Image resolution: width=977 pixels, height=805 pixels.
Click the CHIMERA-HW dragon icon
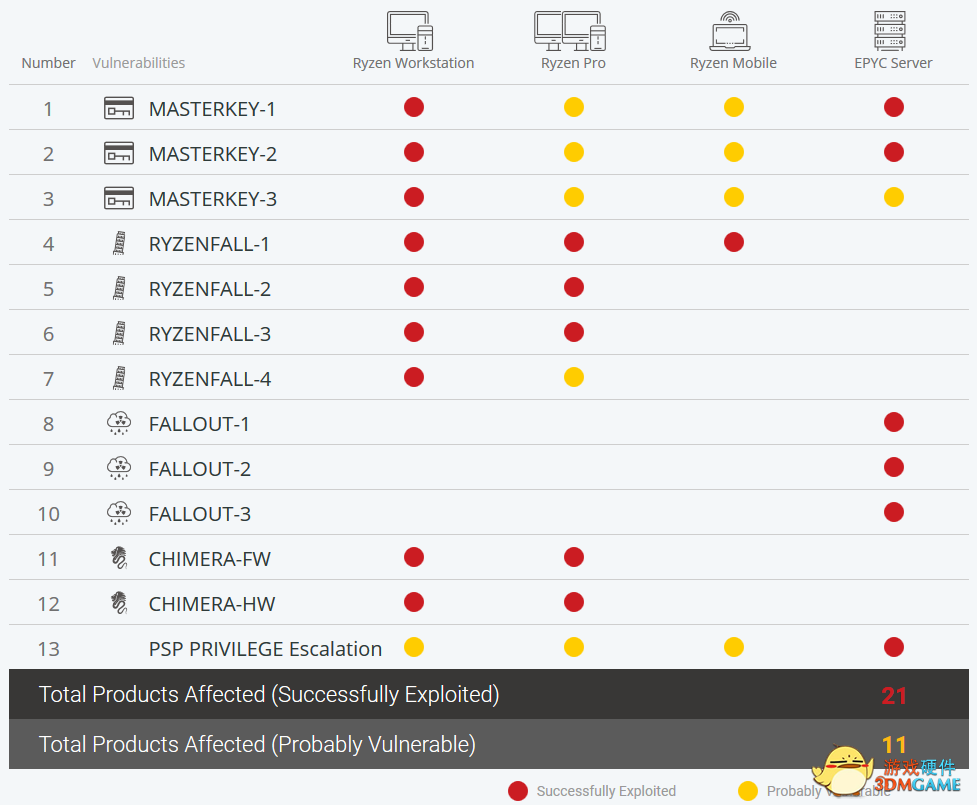119,603
